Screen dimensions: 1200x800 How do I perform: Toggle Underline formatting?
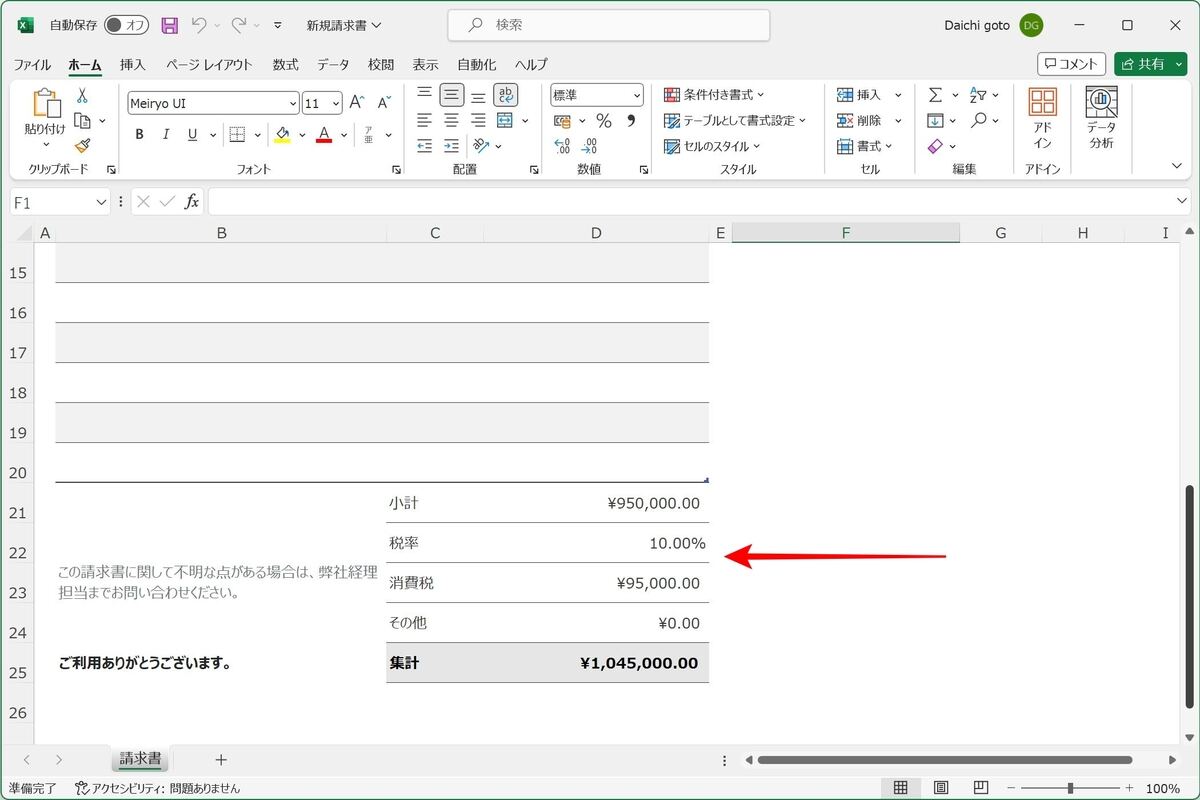tap(190, 135)
